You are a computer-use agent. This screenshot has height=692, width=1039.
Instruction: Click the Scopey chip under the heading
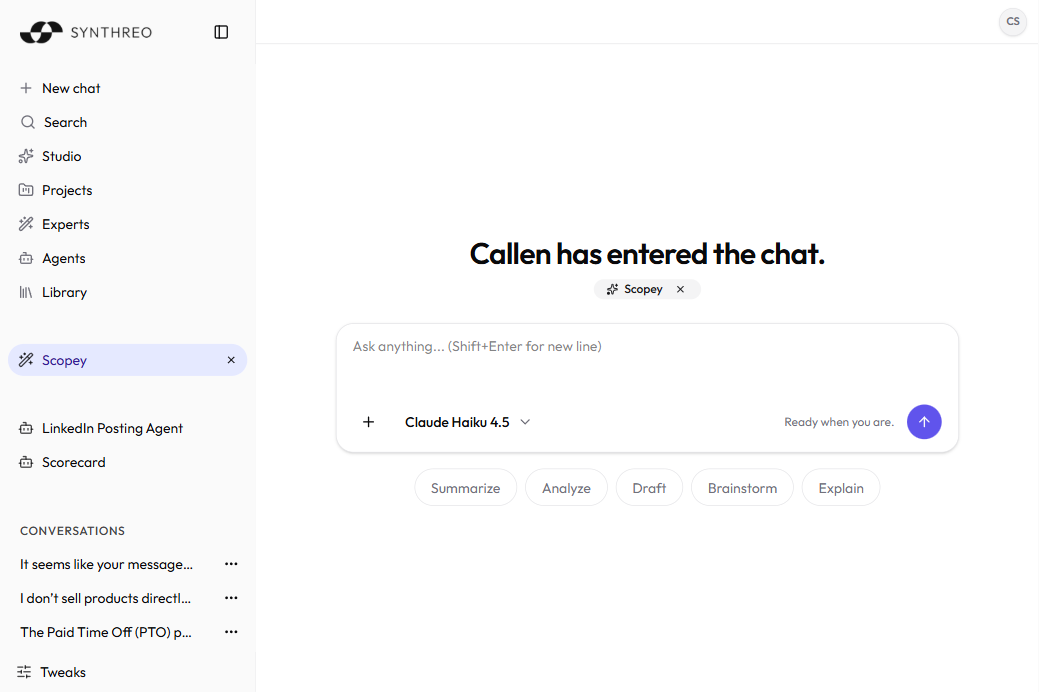tap(647, 289)
